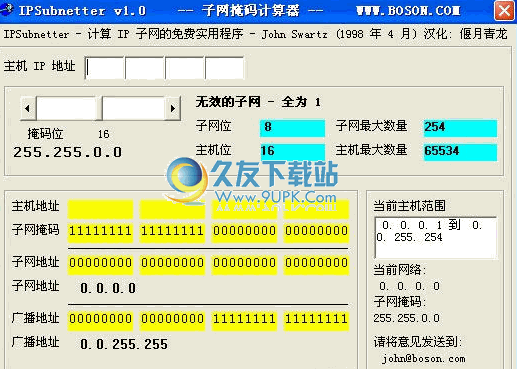Screen dimensions: 517x369
Task: Close the IPSubnetter window
Action: tap(504, 11)
